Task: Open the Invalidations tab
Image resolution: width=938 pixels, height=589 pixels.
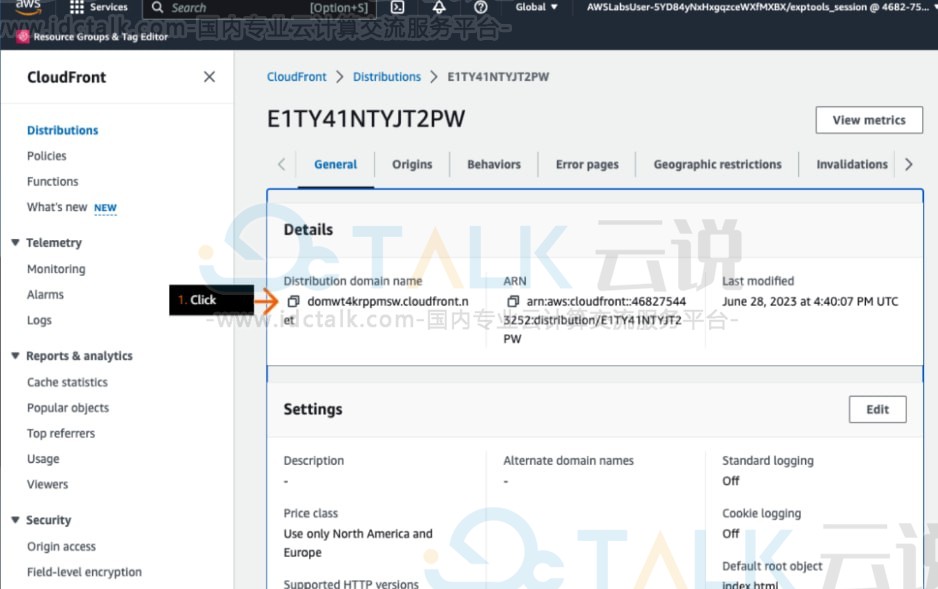Action: tap(852, 164)
